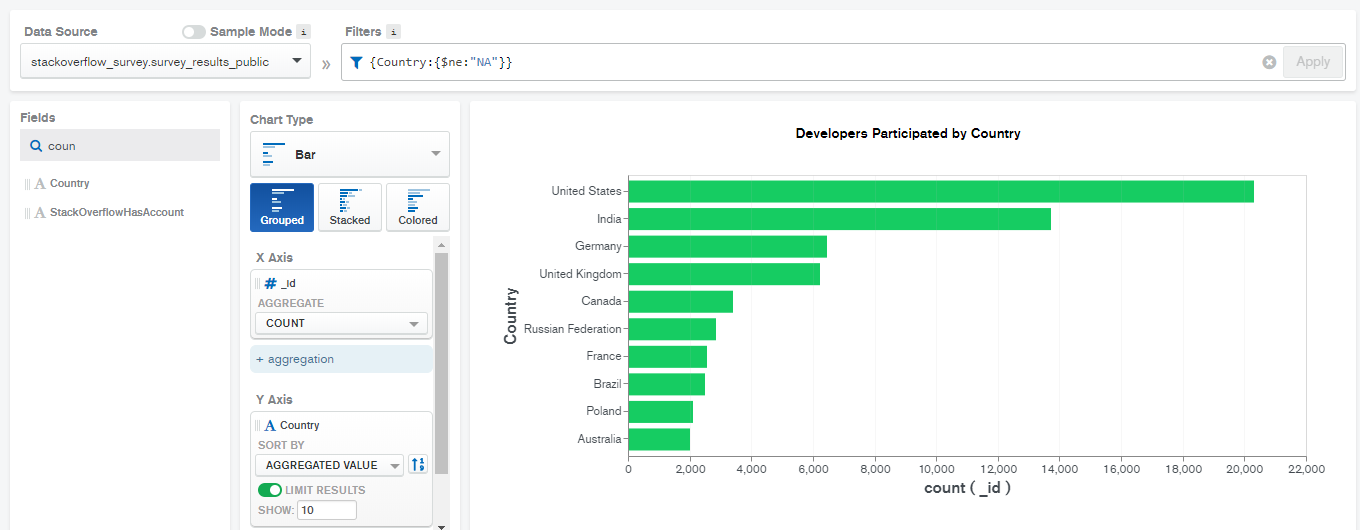Click the Filters info icon
The image size is (1360, 530).
point(394,32)
